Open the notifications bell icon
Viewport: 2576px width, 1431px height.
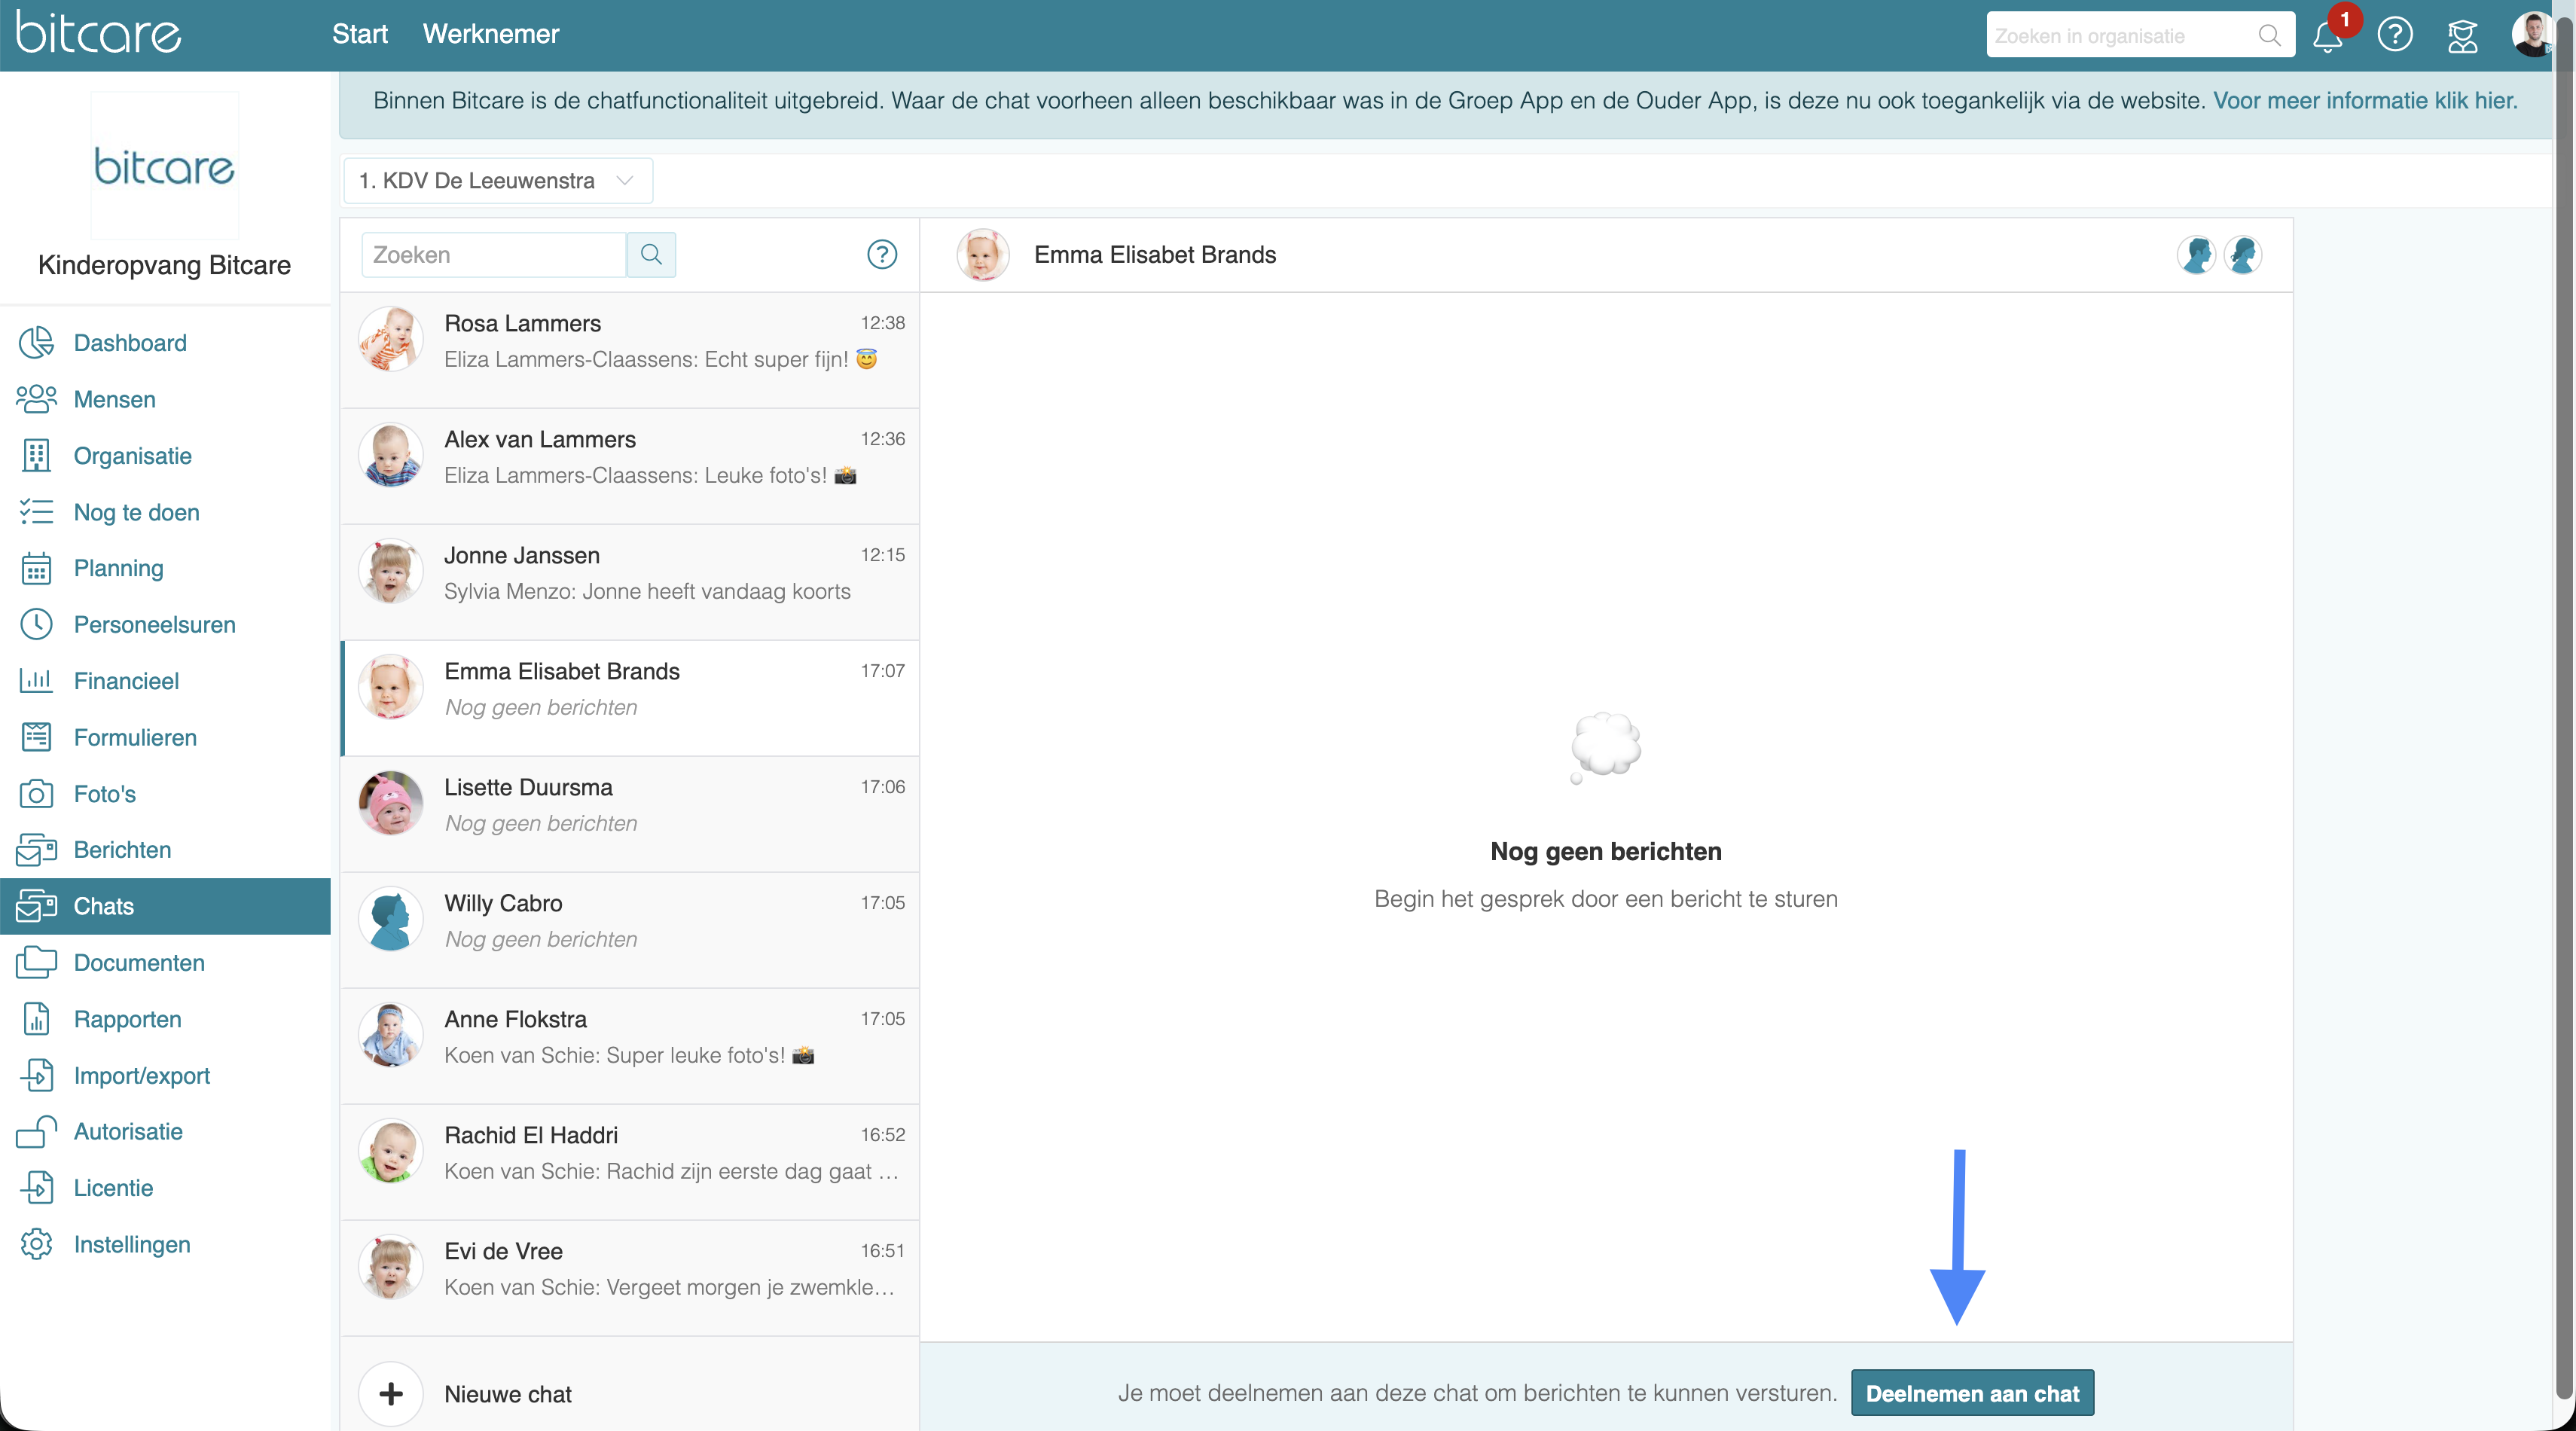[x=2326, y=37]
